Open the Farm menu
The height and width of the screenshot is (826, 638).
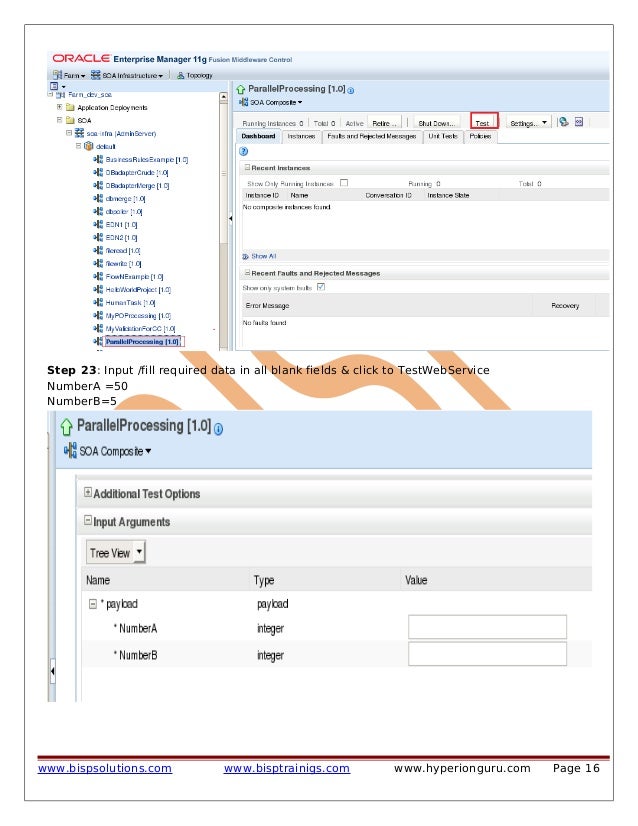tap(69, 75)
